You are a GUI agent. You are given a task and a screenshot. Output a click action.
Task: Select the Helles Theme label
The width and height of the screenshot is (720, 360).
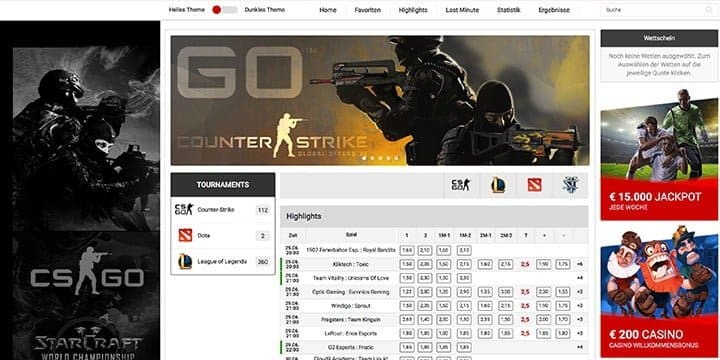coord(187,10)
